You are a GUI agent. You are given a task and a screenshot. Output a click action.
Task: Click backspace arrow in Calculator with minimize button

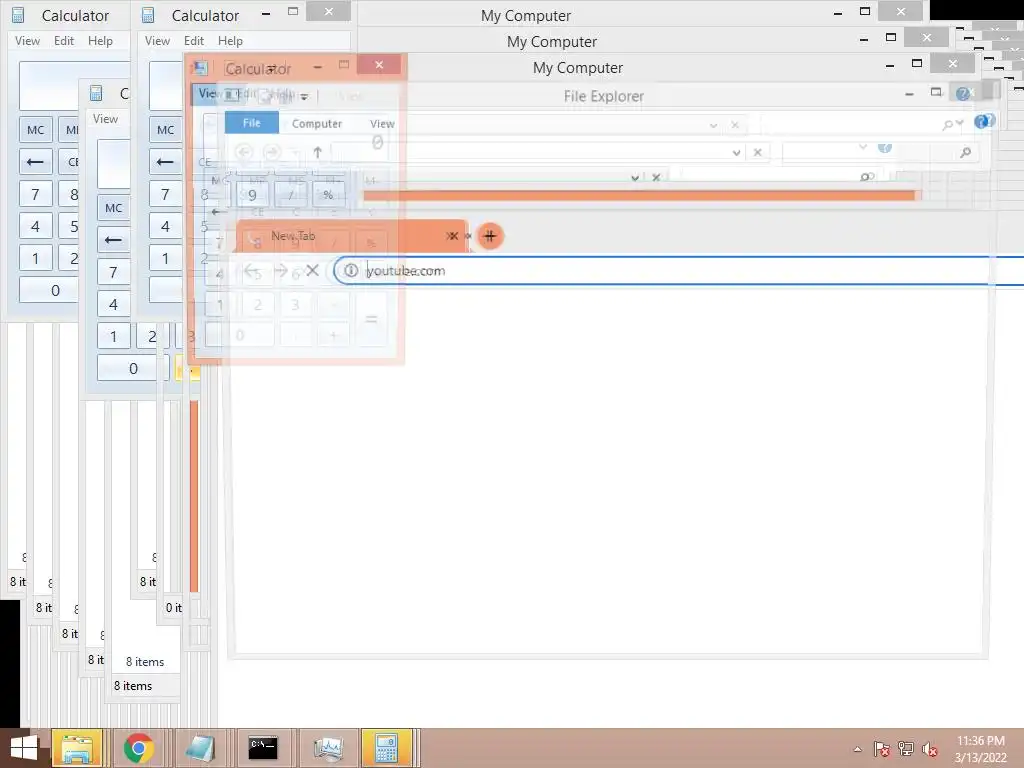165,161
